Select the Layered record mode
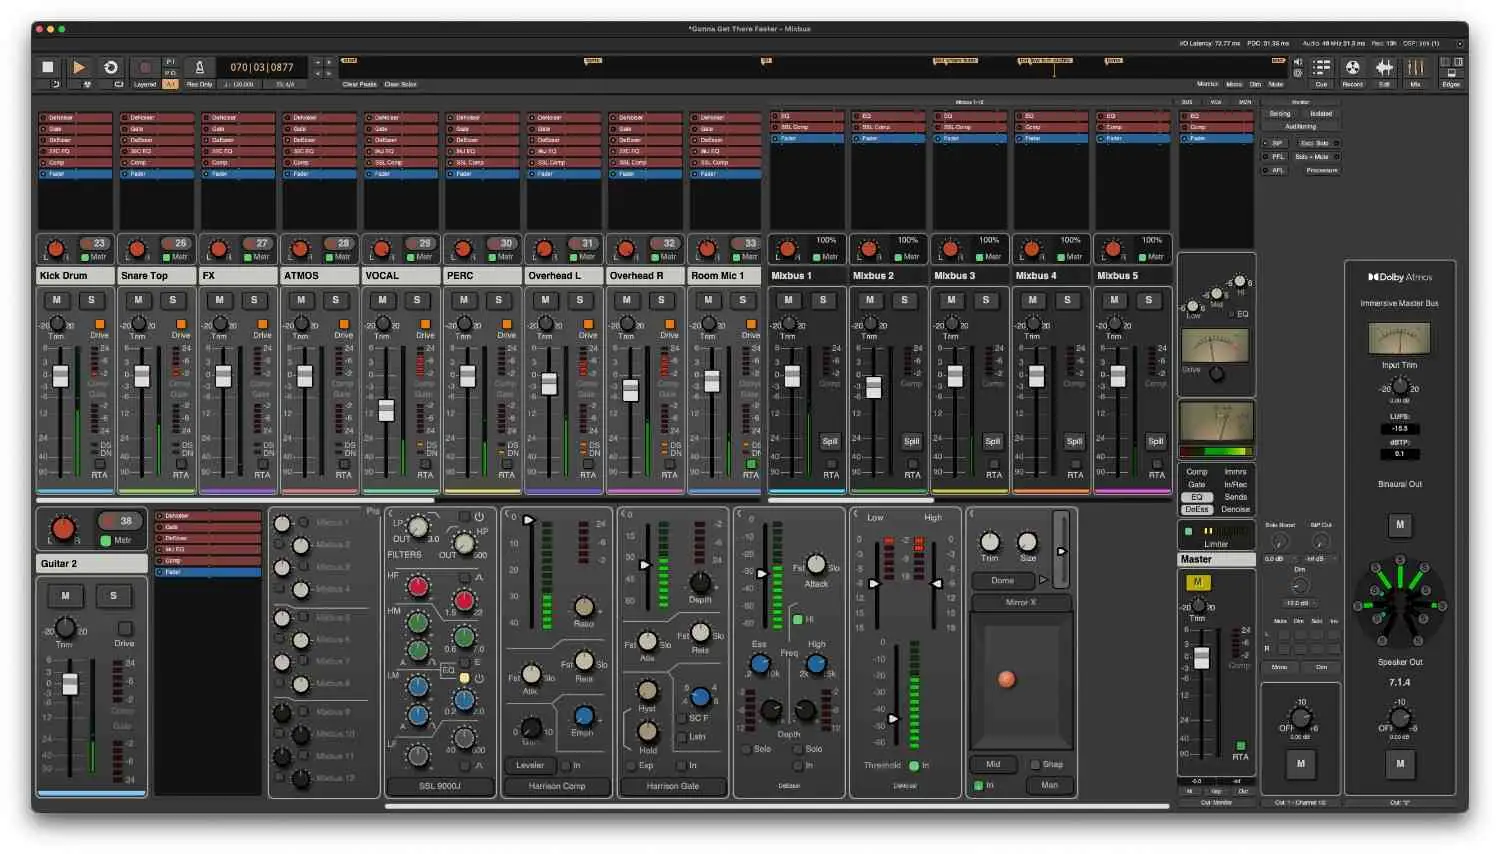This screenshot has height=854, width=1500. (145, 85)
